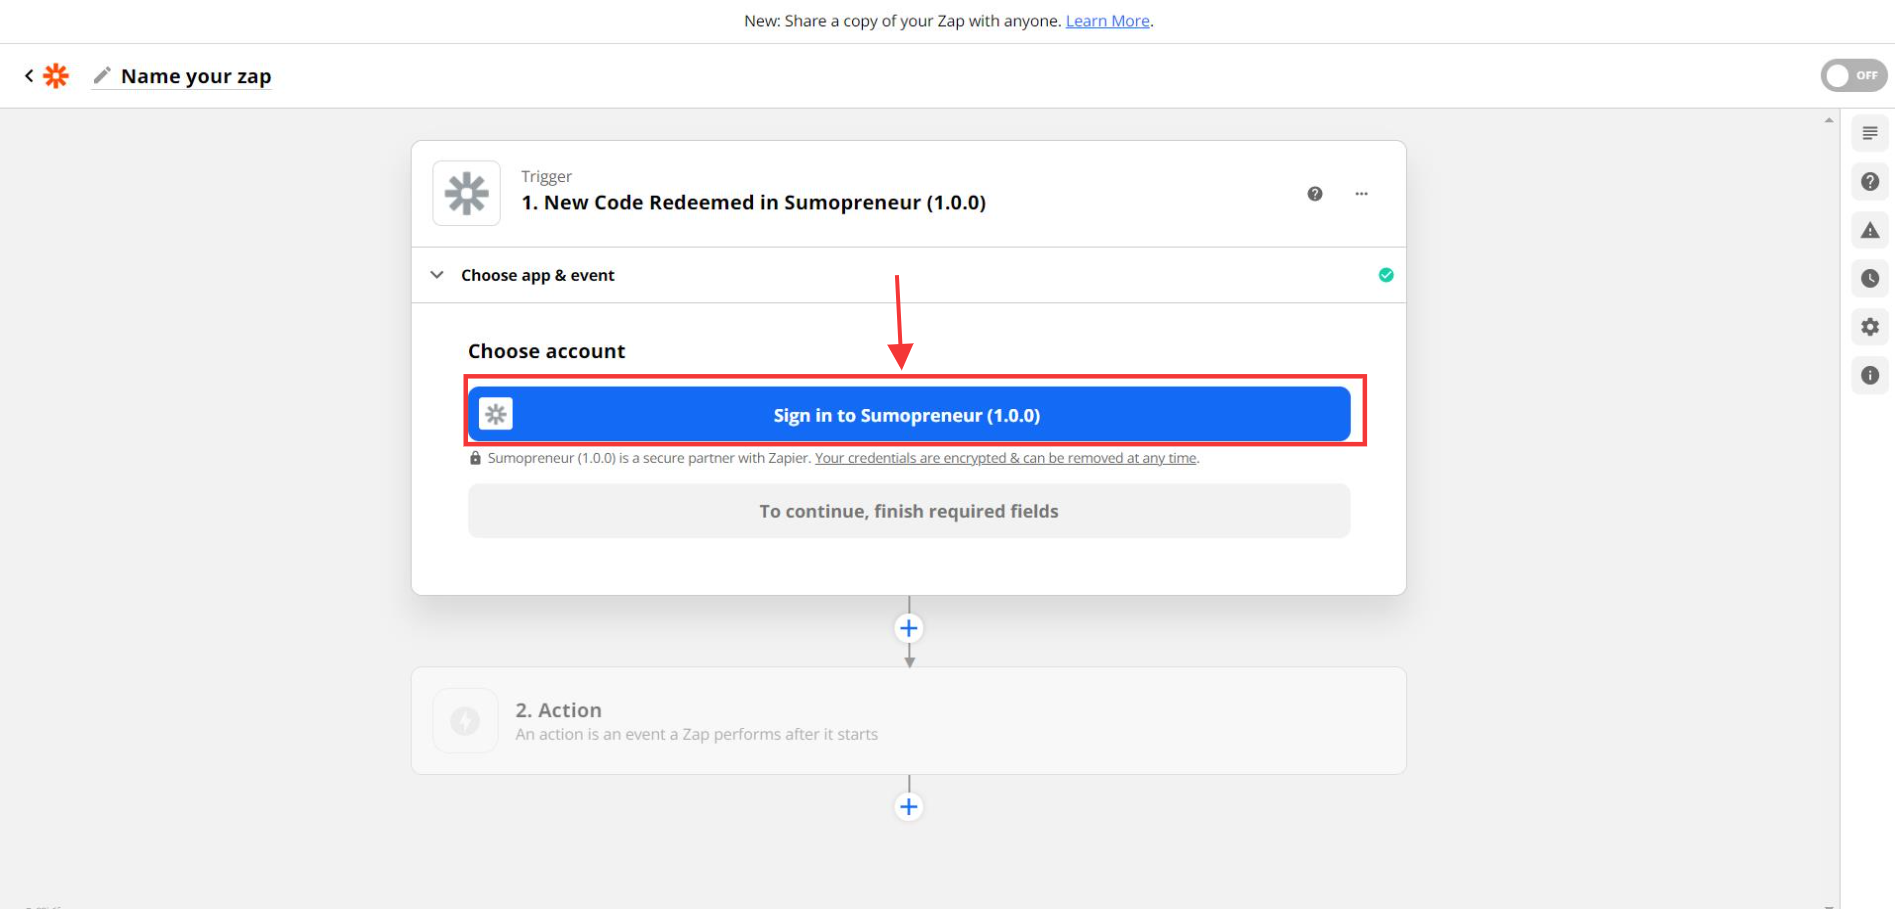This screenshot has width=1895, height=909.
Task: Open sidebar help question mark icon
Action: [x=1869, y=182]
